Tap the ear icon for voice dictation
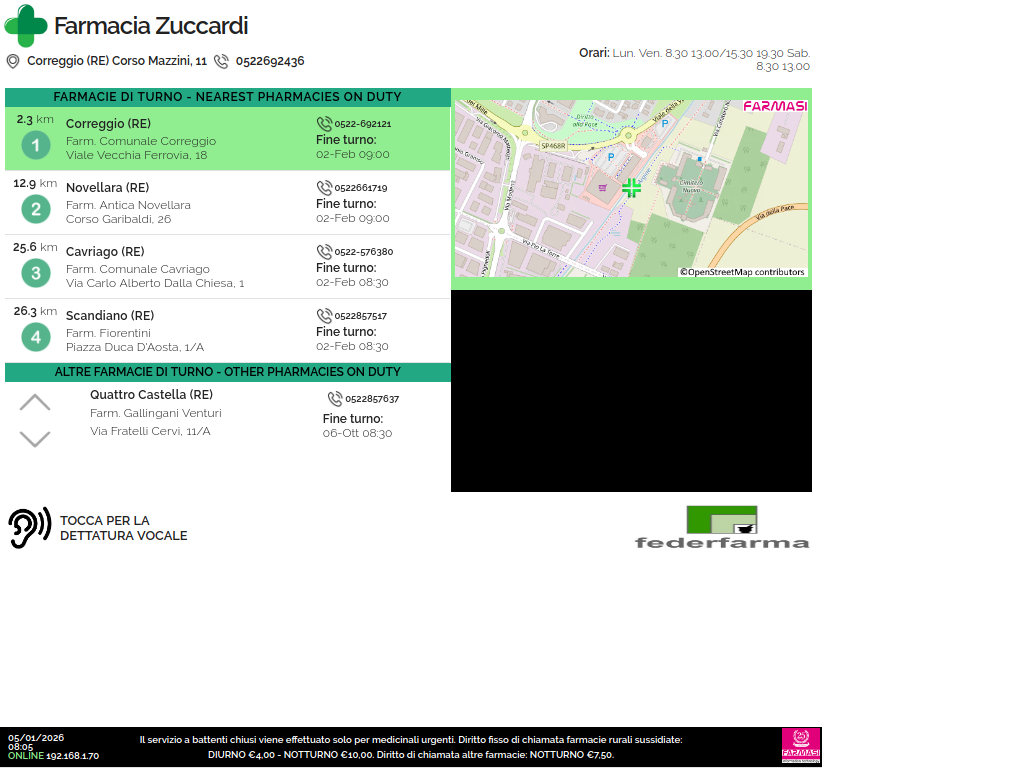1024x768 pixels. (29, 528)
